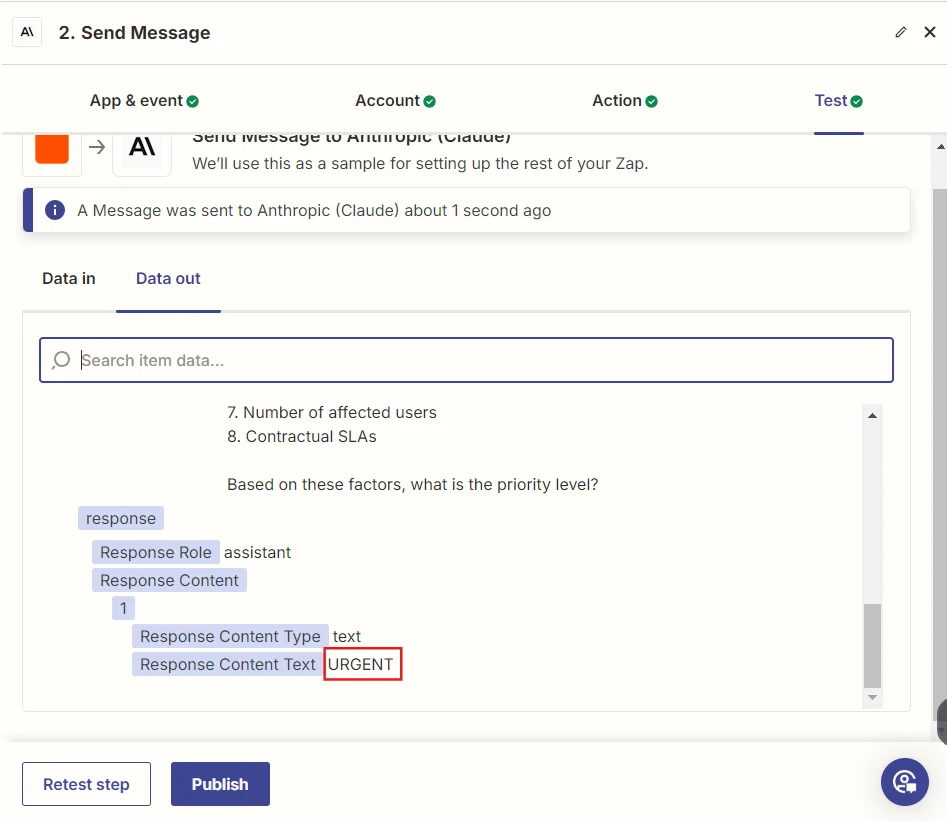Click the Publish button
This screenshot has width=947, height=821.
pyautogui.click(x=220, y=784)
